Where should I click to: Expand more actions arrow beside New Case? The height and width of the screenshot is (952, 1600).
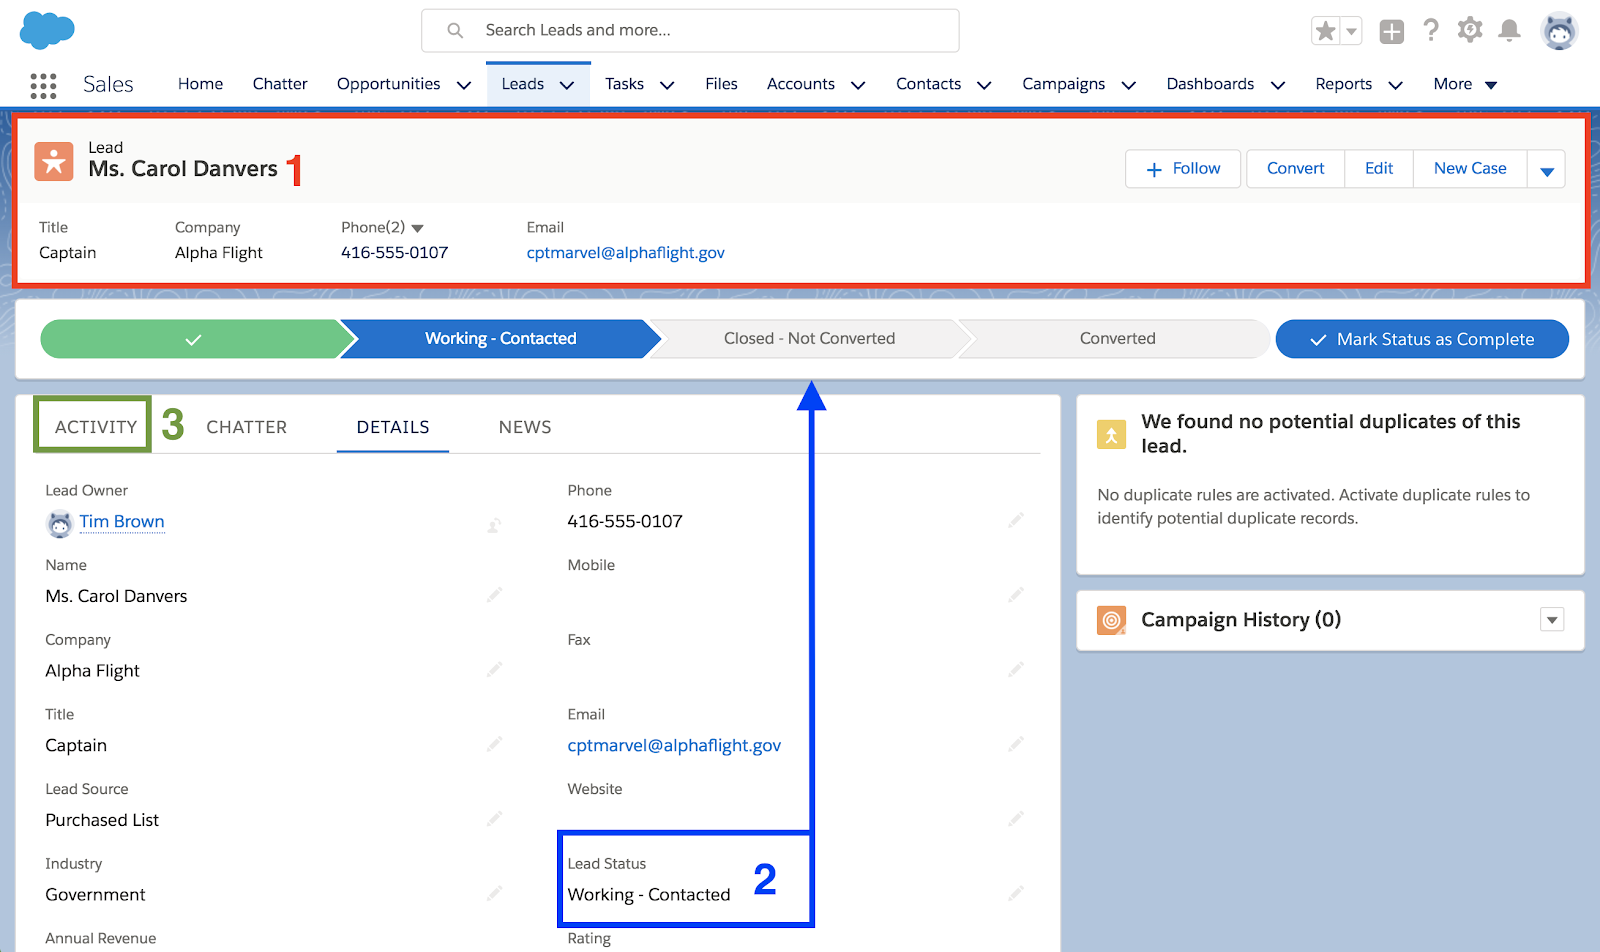(1546, 170)
